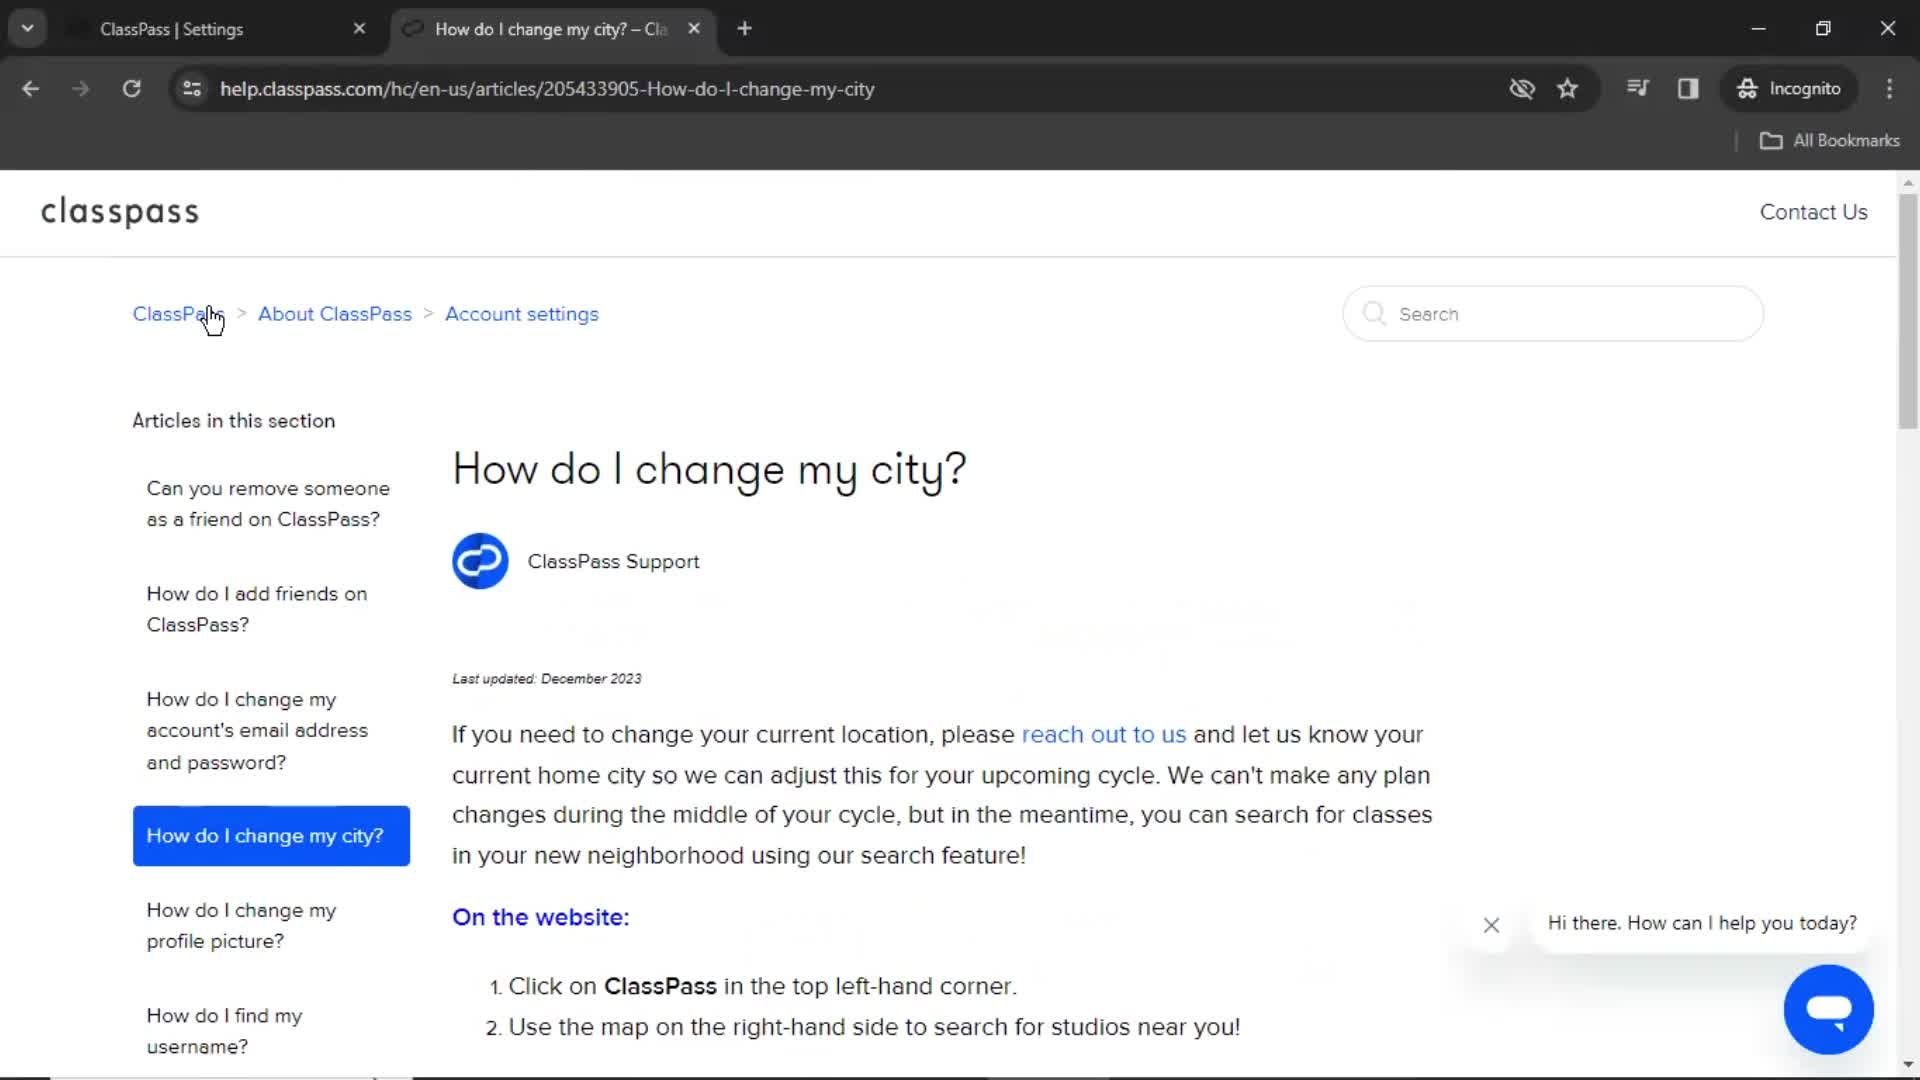The height and width of the screenshot is (1080, 1920).
Task: Close the ClassPass Settings tab
Action: [x=359, y=29]
